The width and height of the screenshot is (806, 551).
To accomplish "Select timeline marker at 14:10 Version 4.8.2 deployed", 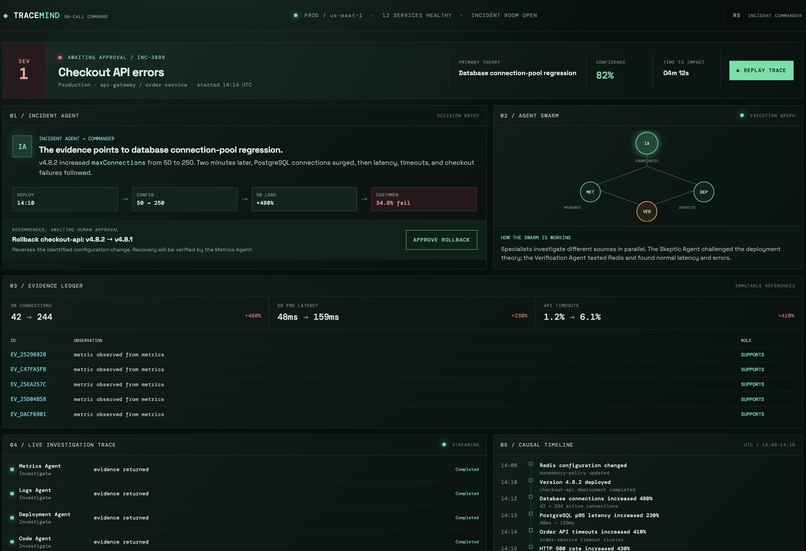I will tap(530, 481).
